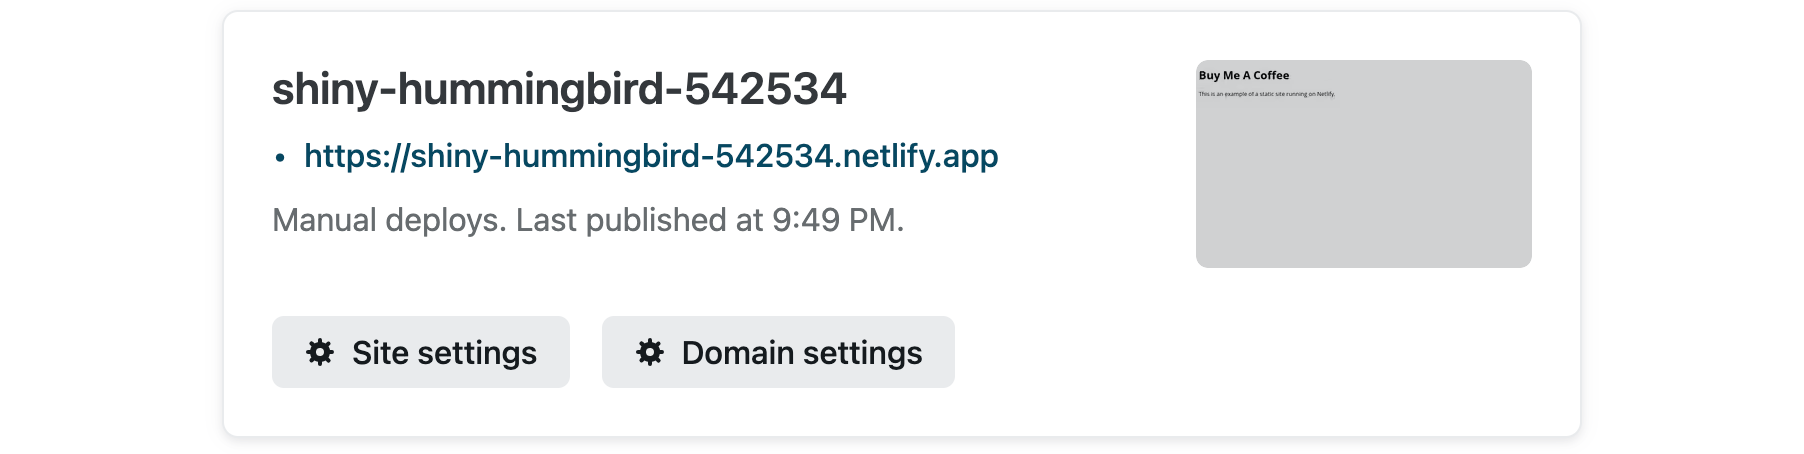The height and width of the screenshot is (454, 1804).
Task: Open the Domain settings button
Action: [778, 352]
